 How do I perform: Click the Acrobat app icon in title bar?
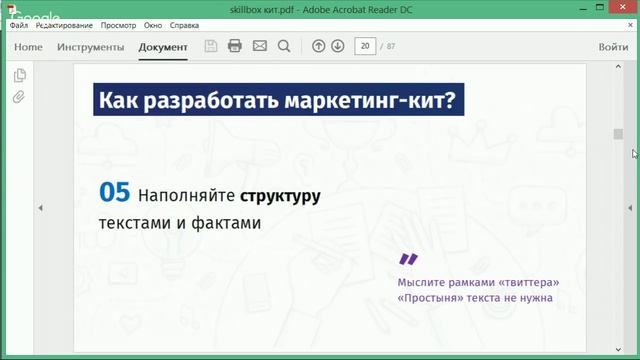pos(11,8)
